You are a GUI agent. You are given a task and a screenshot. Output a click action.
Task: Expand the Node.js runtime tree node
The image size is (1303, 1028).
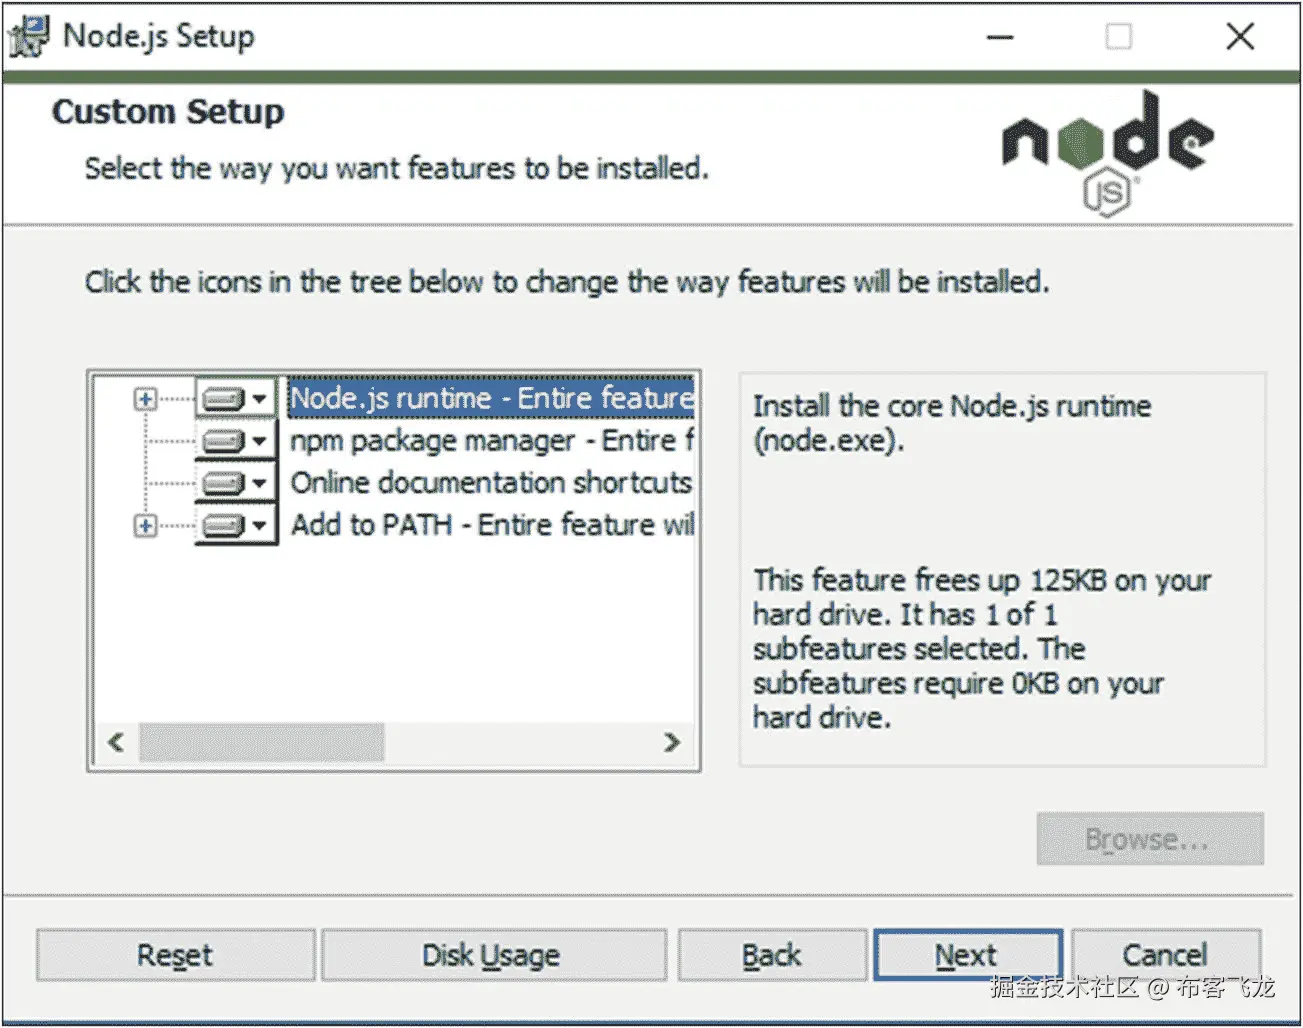(x=145, y=399)
